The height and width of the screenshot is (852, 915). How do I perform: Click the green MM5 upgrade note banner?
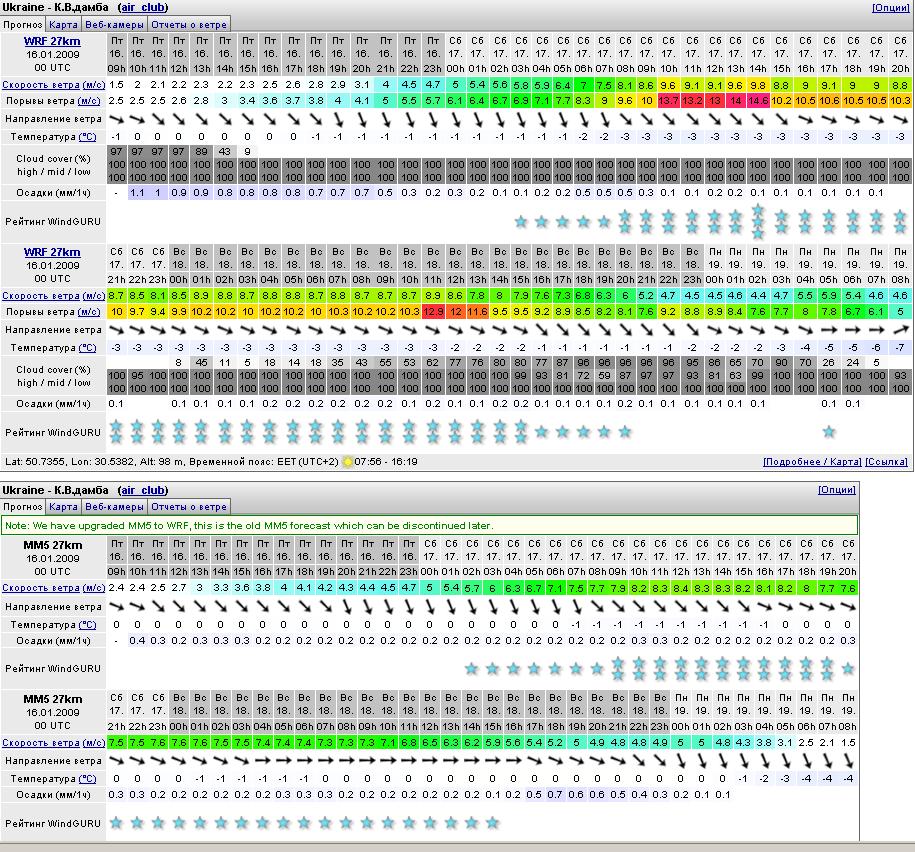tap(429, 525)
